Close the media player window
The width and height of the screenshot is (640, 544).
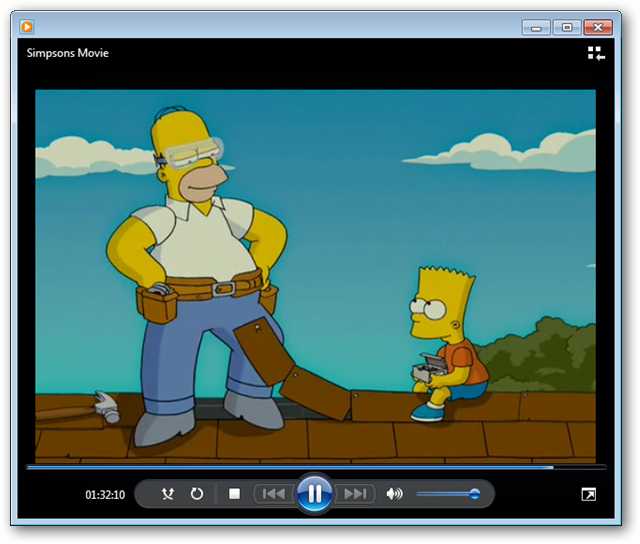click(598, 27)
